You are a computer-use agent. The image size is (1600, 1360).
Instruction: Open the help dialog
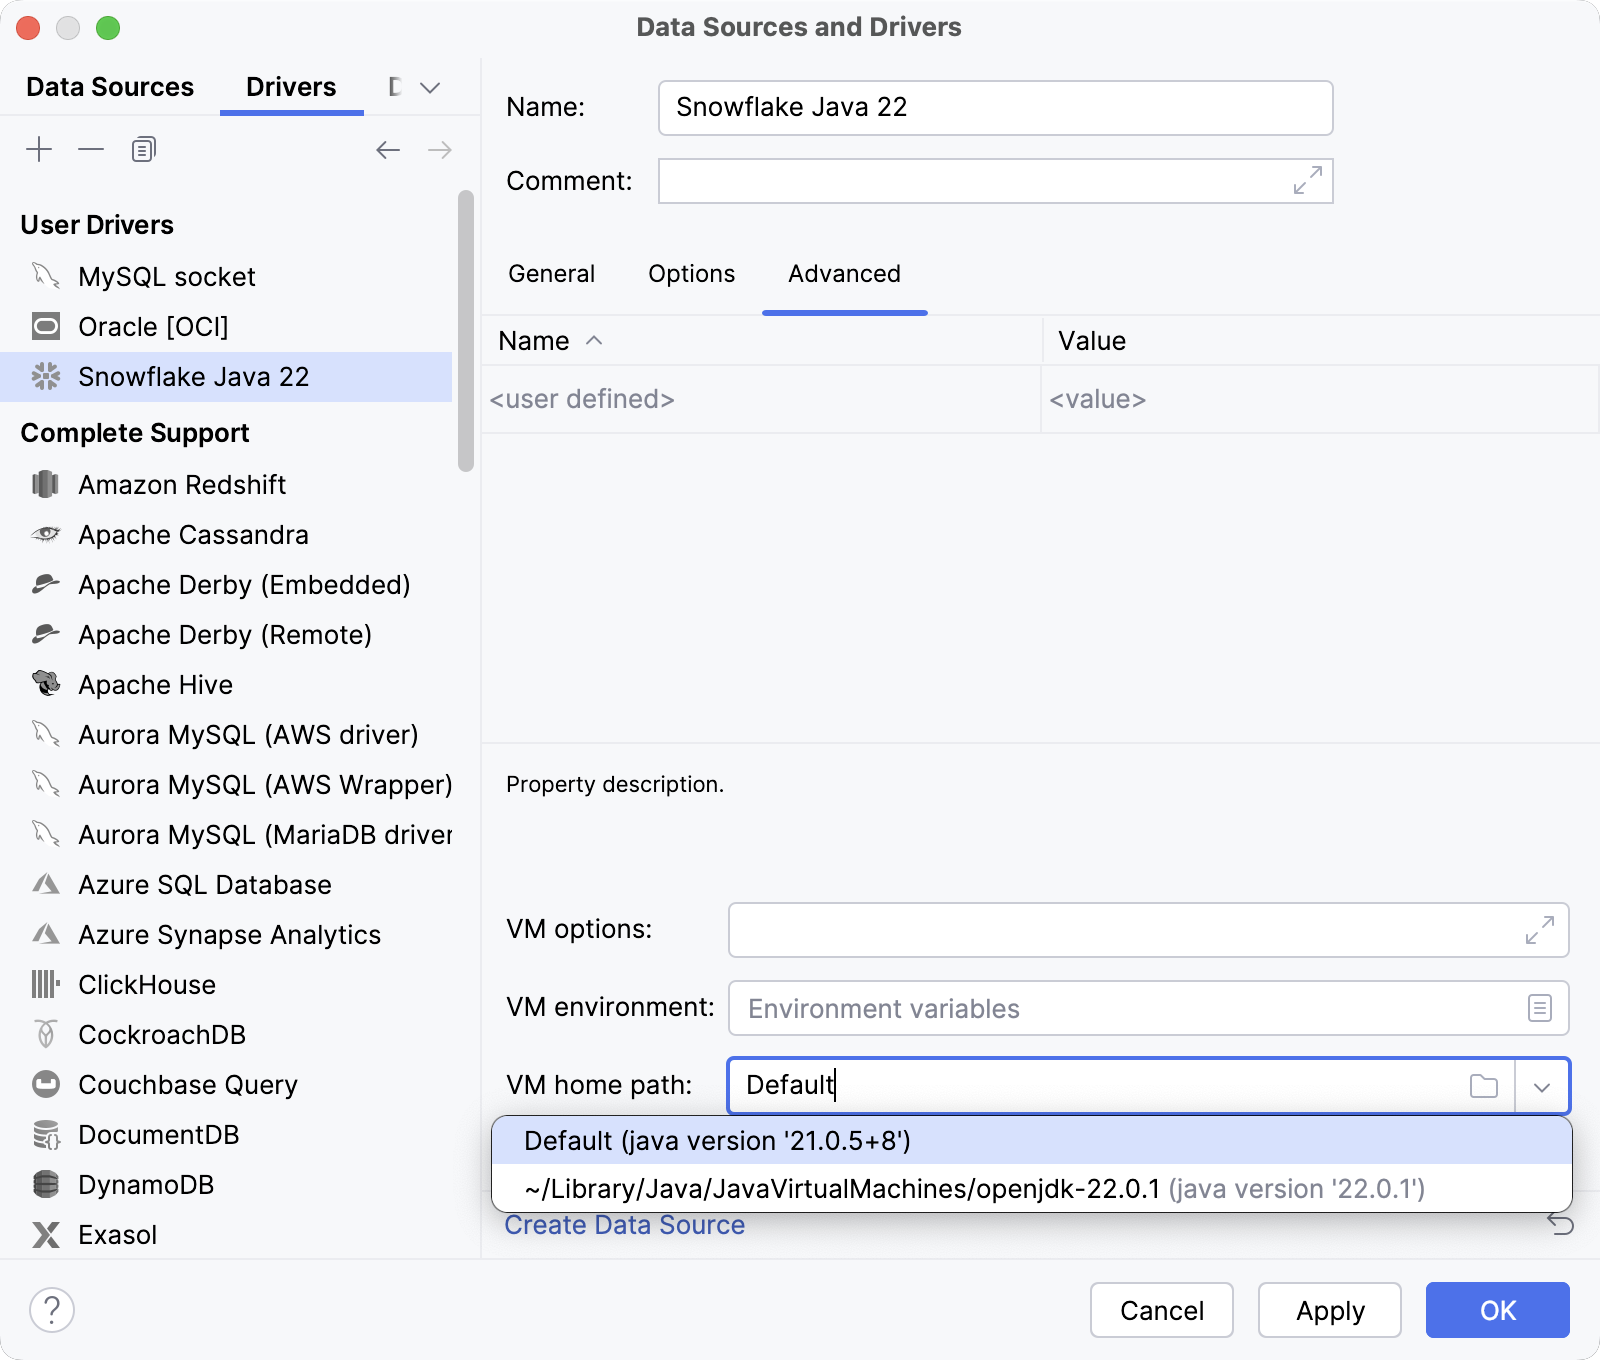52,1308
